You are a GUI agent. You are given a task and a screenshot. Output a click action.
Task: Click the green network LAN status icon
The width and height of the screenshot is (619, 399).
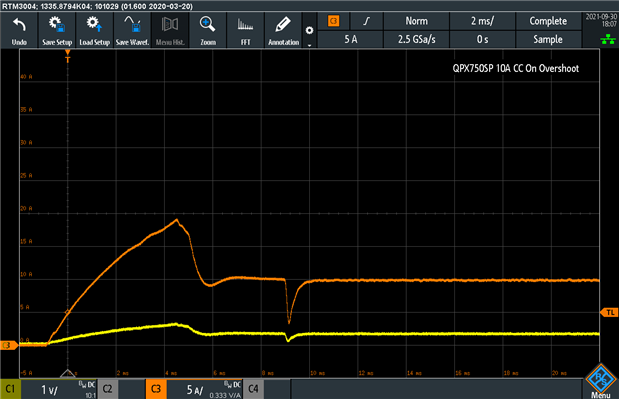tap(608, 39)
